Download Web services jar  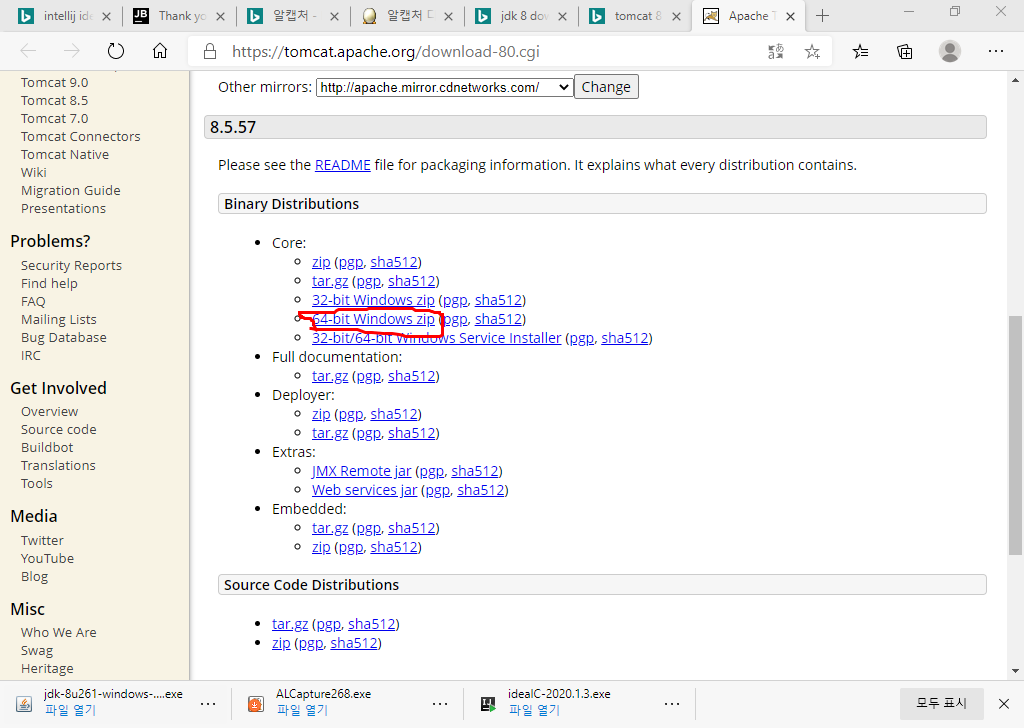click(364, 490)
